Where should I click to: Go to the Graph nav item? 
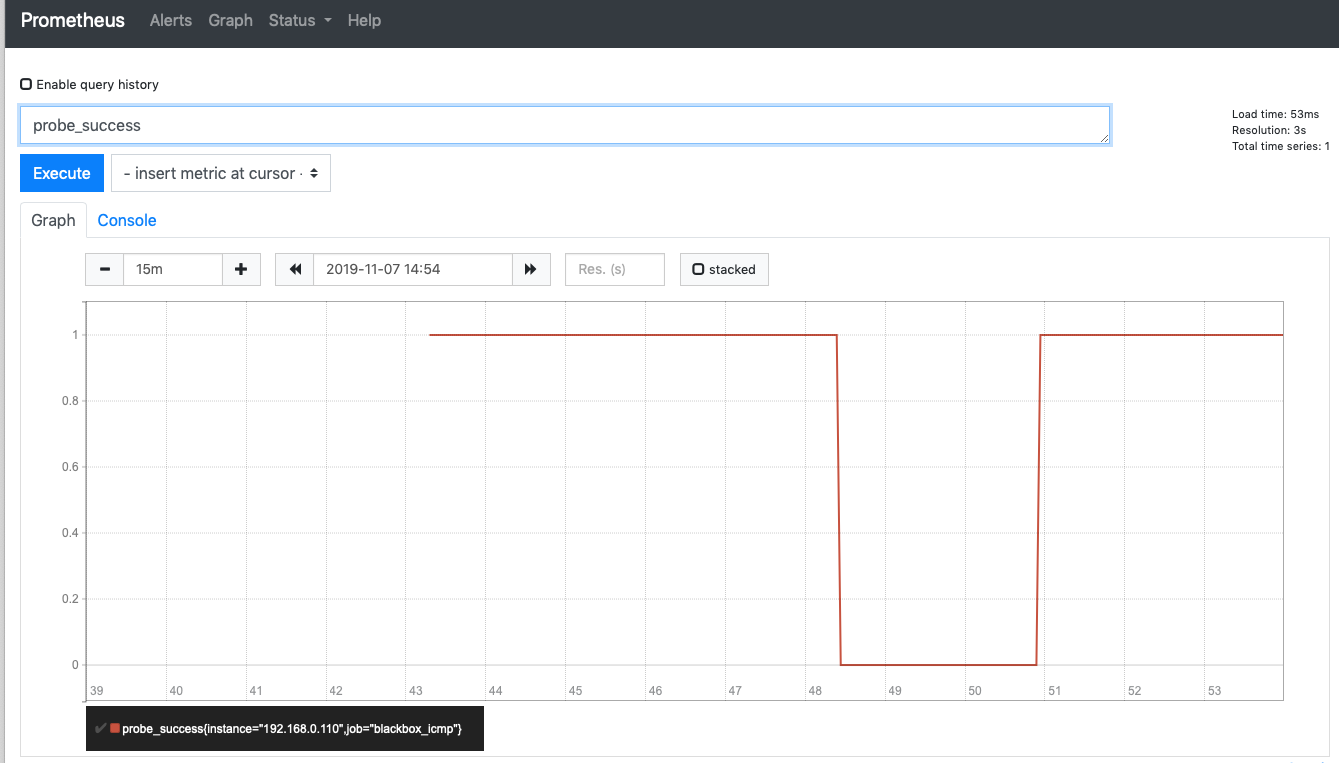(230, 20)
